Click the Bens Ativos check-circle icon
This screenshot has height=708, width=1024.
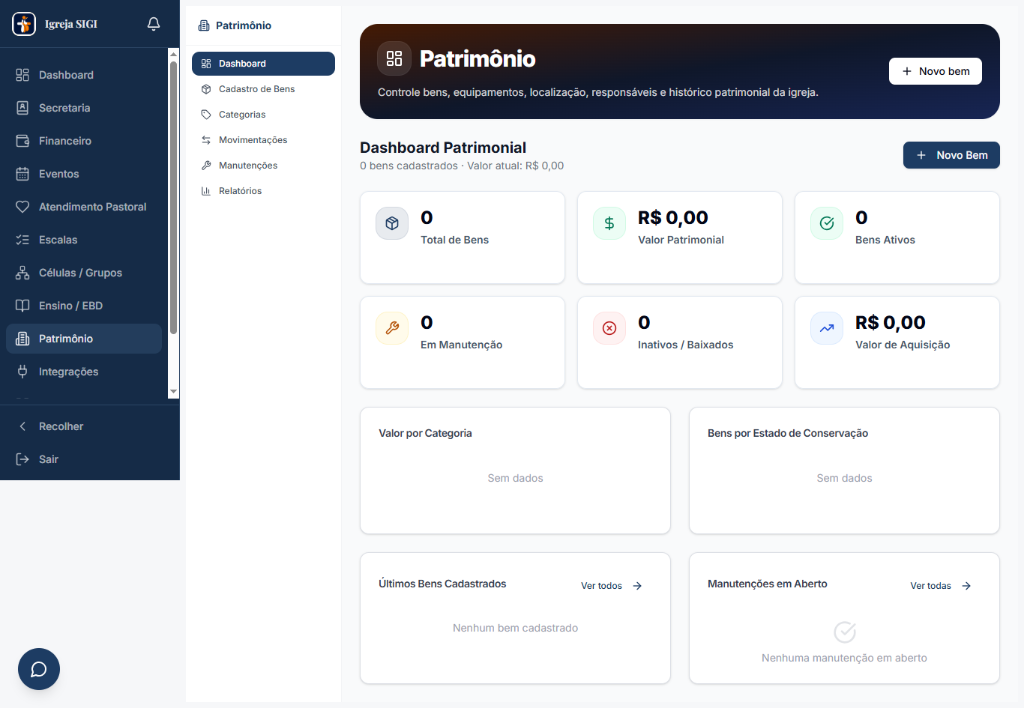(827, 223)
